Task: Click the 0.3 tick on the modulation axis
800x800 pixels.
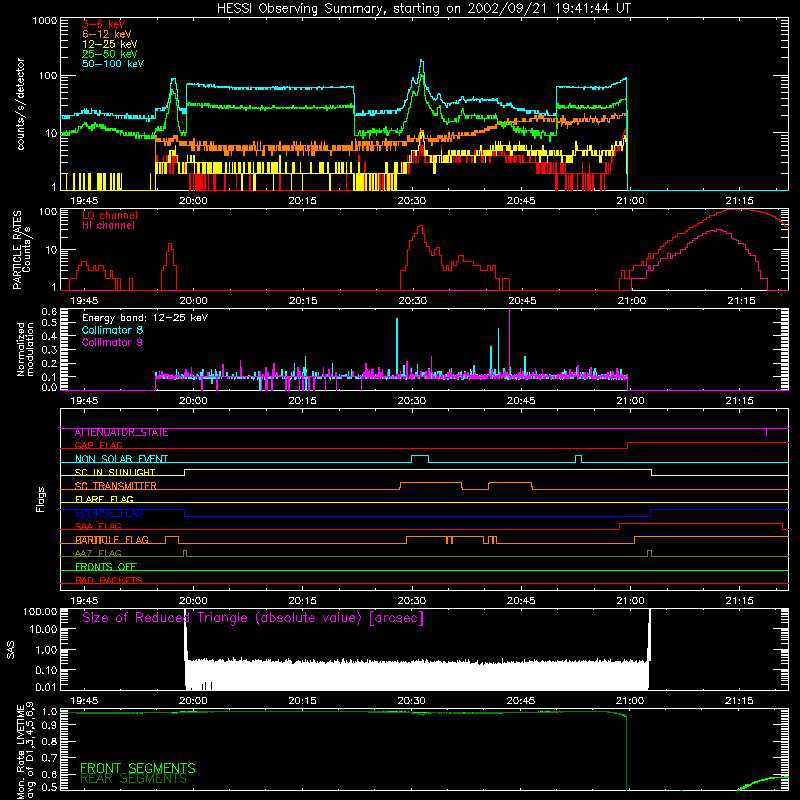Action: (49, 349)
